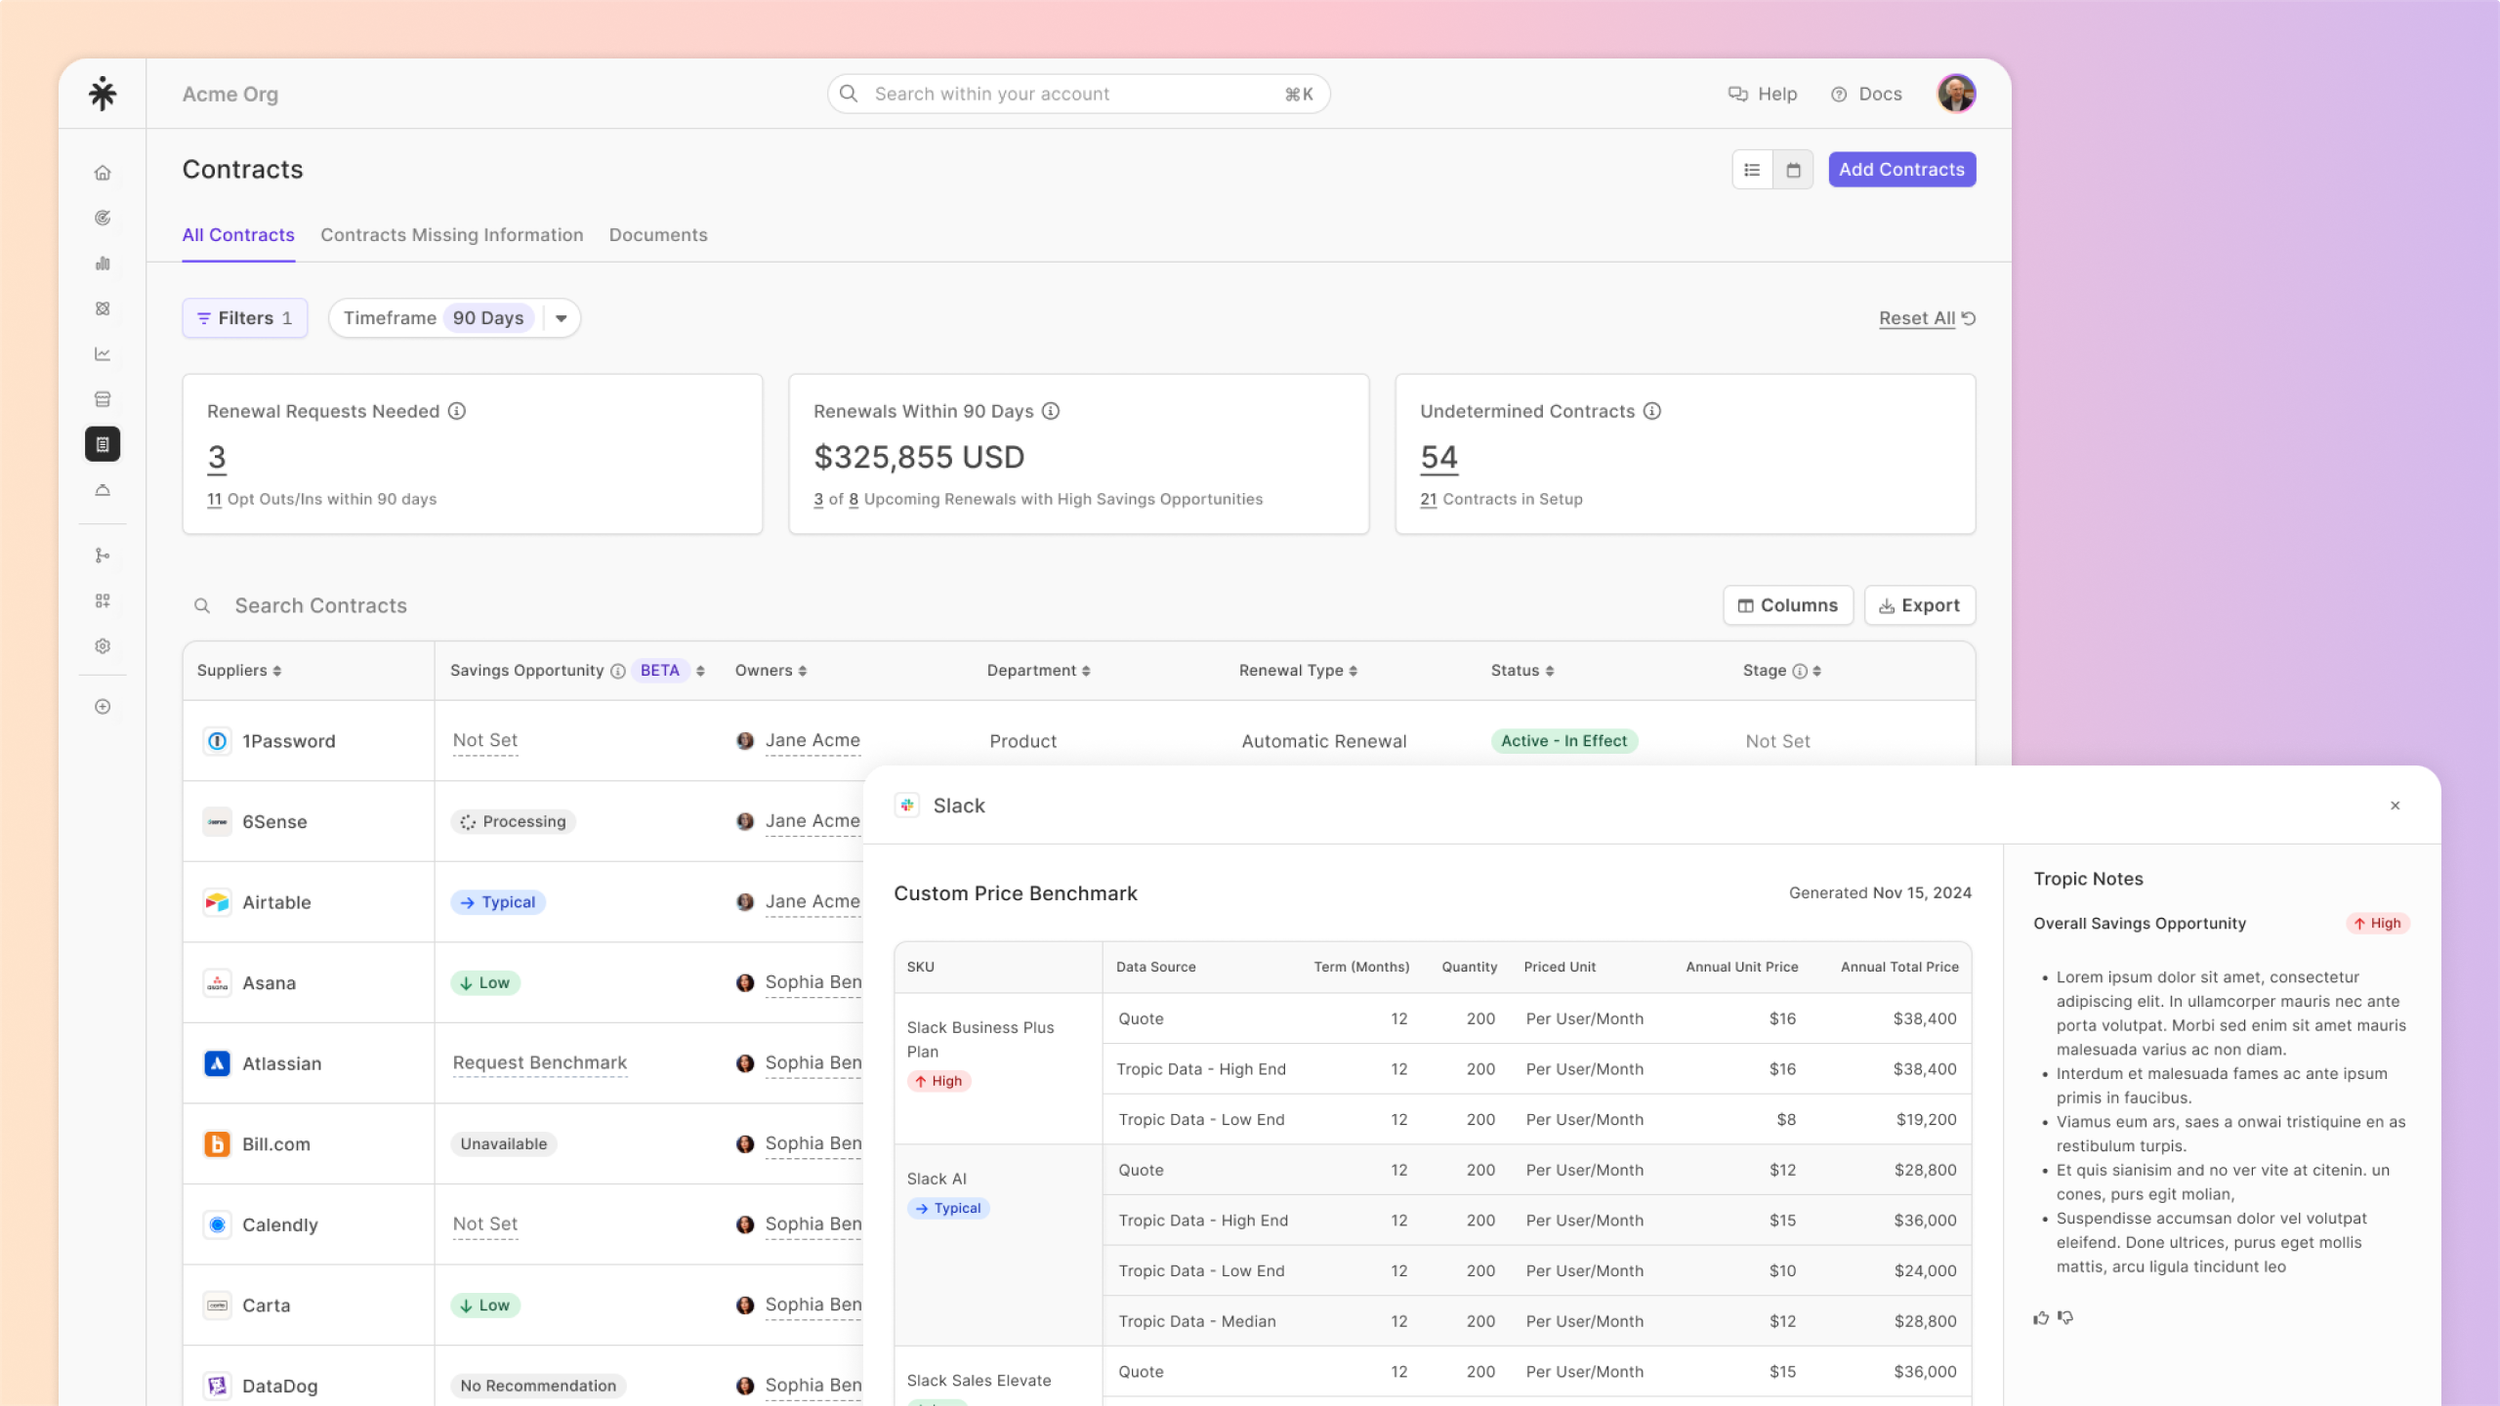Sort by Renewal Type column
Image resolution: width=2500 pixels, height=1406 pixels.
coord(1353,671)
